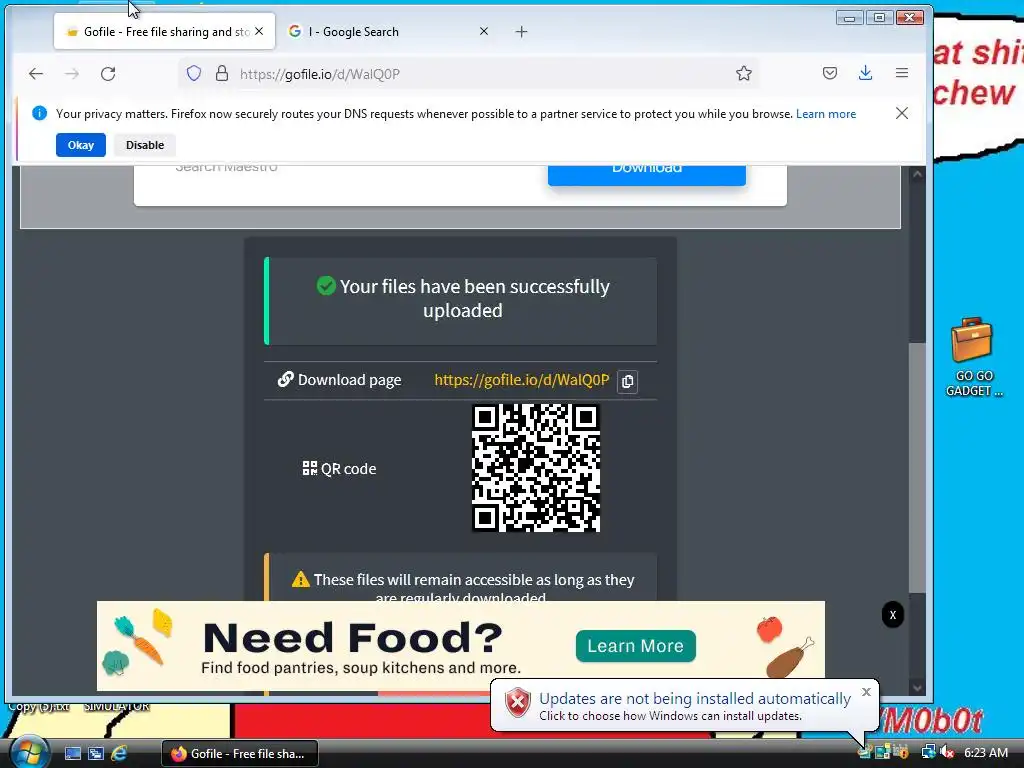Close the Gofile tab
This screenshot has height=768, width=1024.
[x=259, y=31]
